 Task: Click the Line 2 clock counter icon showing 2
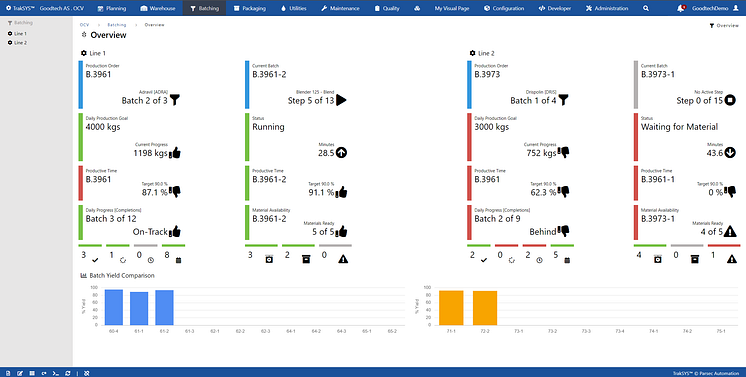[539, 260]
